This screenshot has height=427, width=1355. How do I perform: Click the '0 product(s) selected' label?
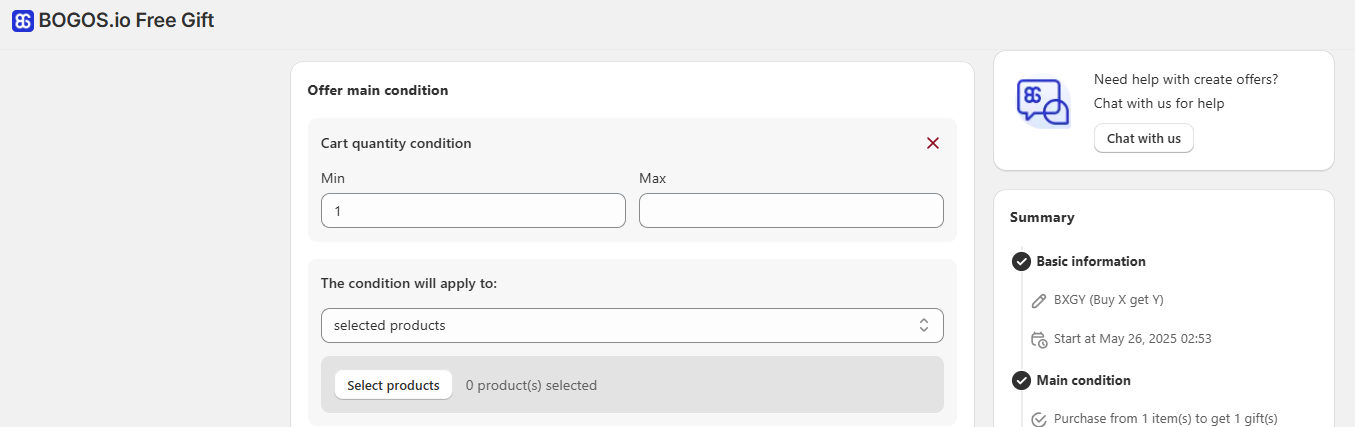click(531, 385)
